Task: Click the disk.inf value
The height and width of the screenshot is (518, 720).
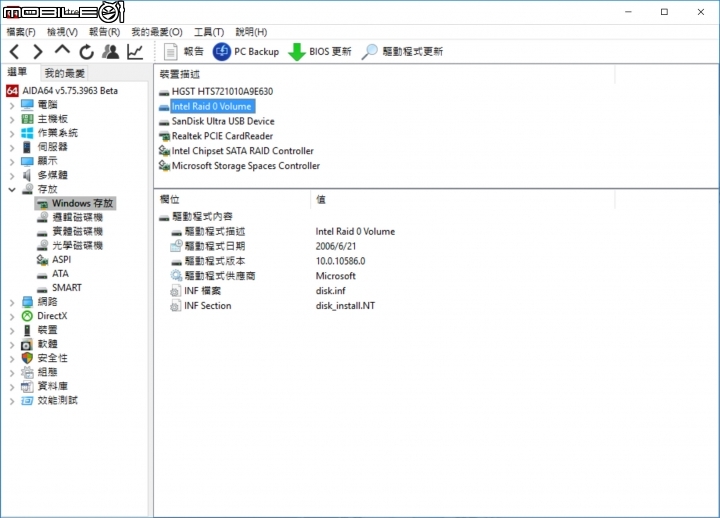Action: [331, 291]
